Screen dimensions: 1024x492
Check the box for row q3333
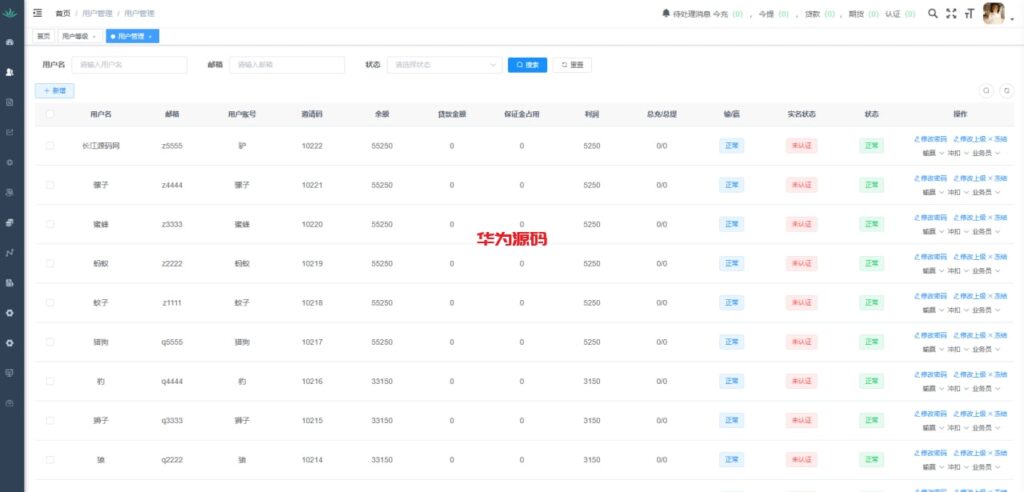[x=50, y=420]
